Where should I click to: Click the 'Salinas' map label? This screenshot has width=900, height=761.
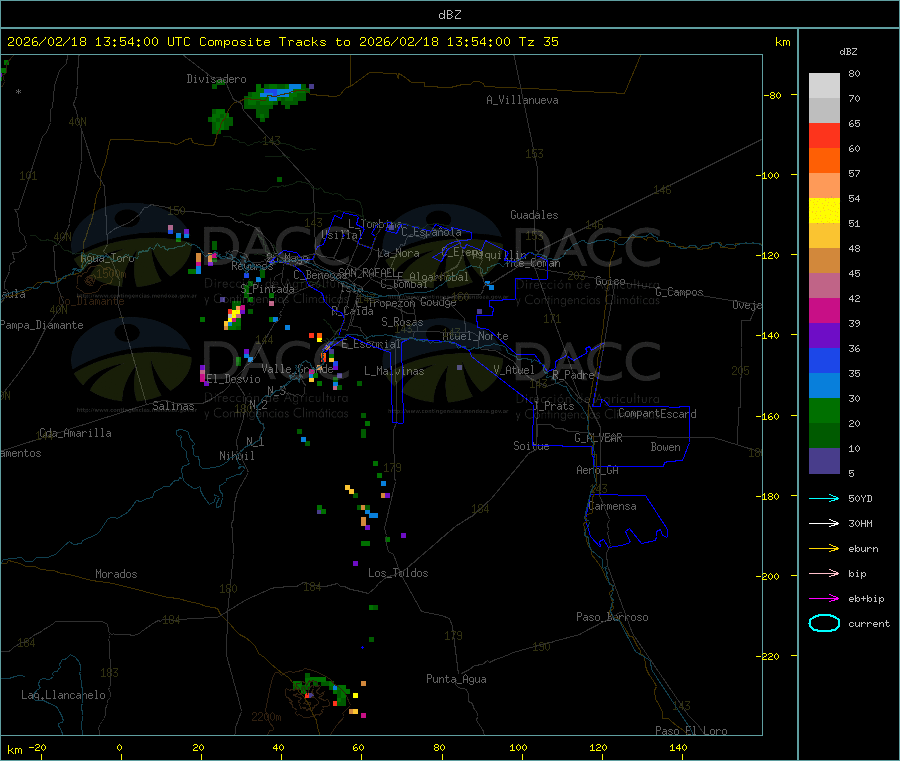coord(173,406)
